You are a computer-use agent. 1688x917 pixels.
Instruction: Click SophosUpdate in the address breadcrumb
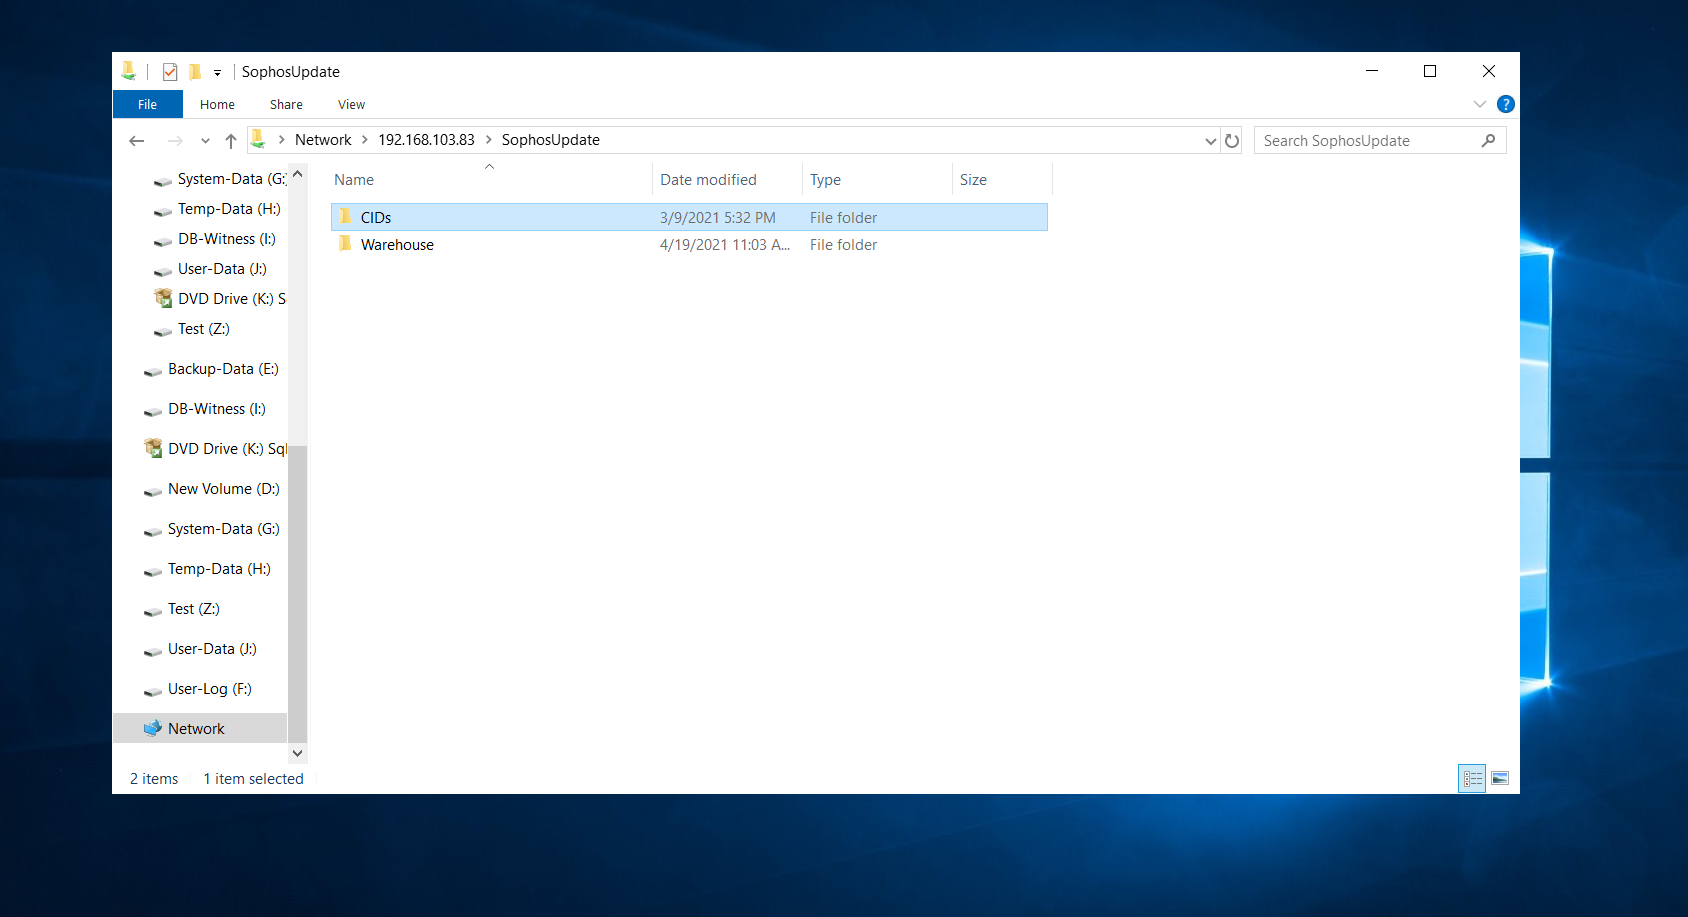pos(551,140)
